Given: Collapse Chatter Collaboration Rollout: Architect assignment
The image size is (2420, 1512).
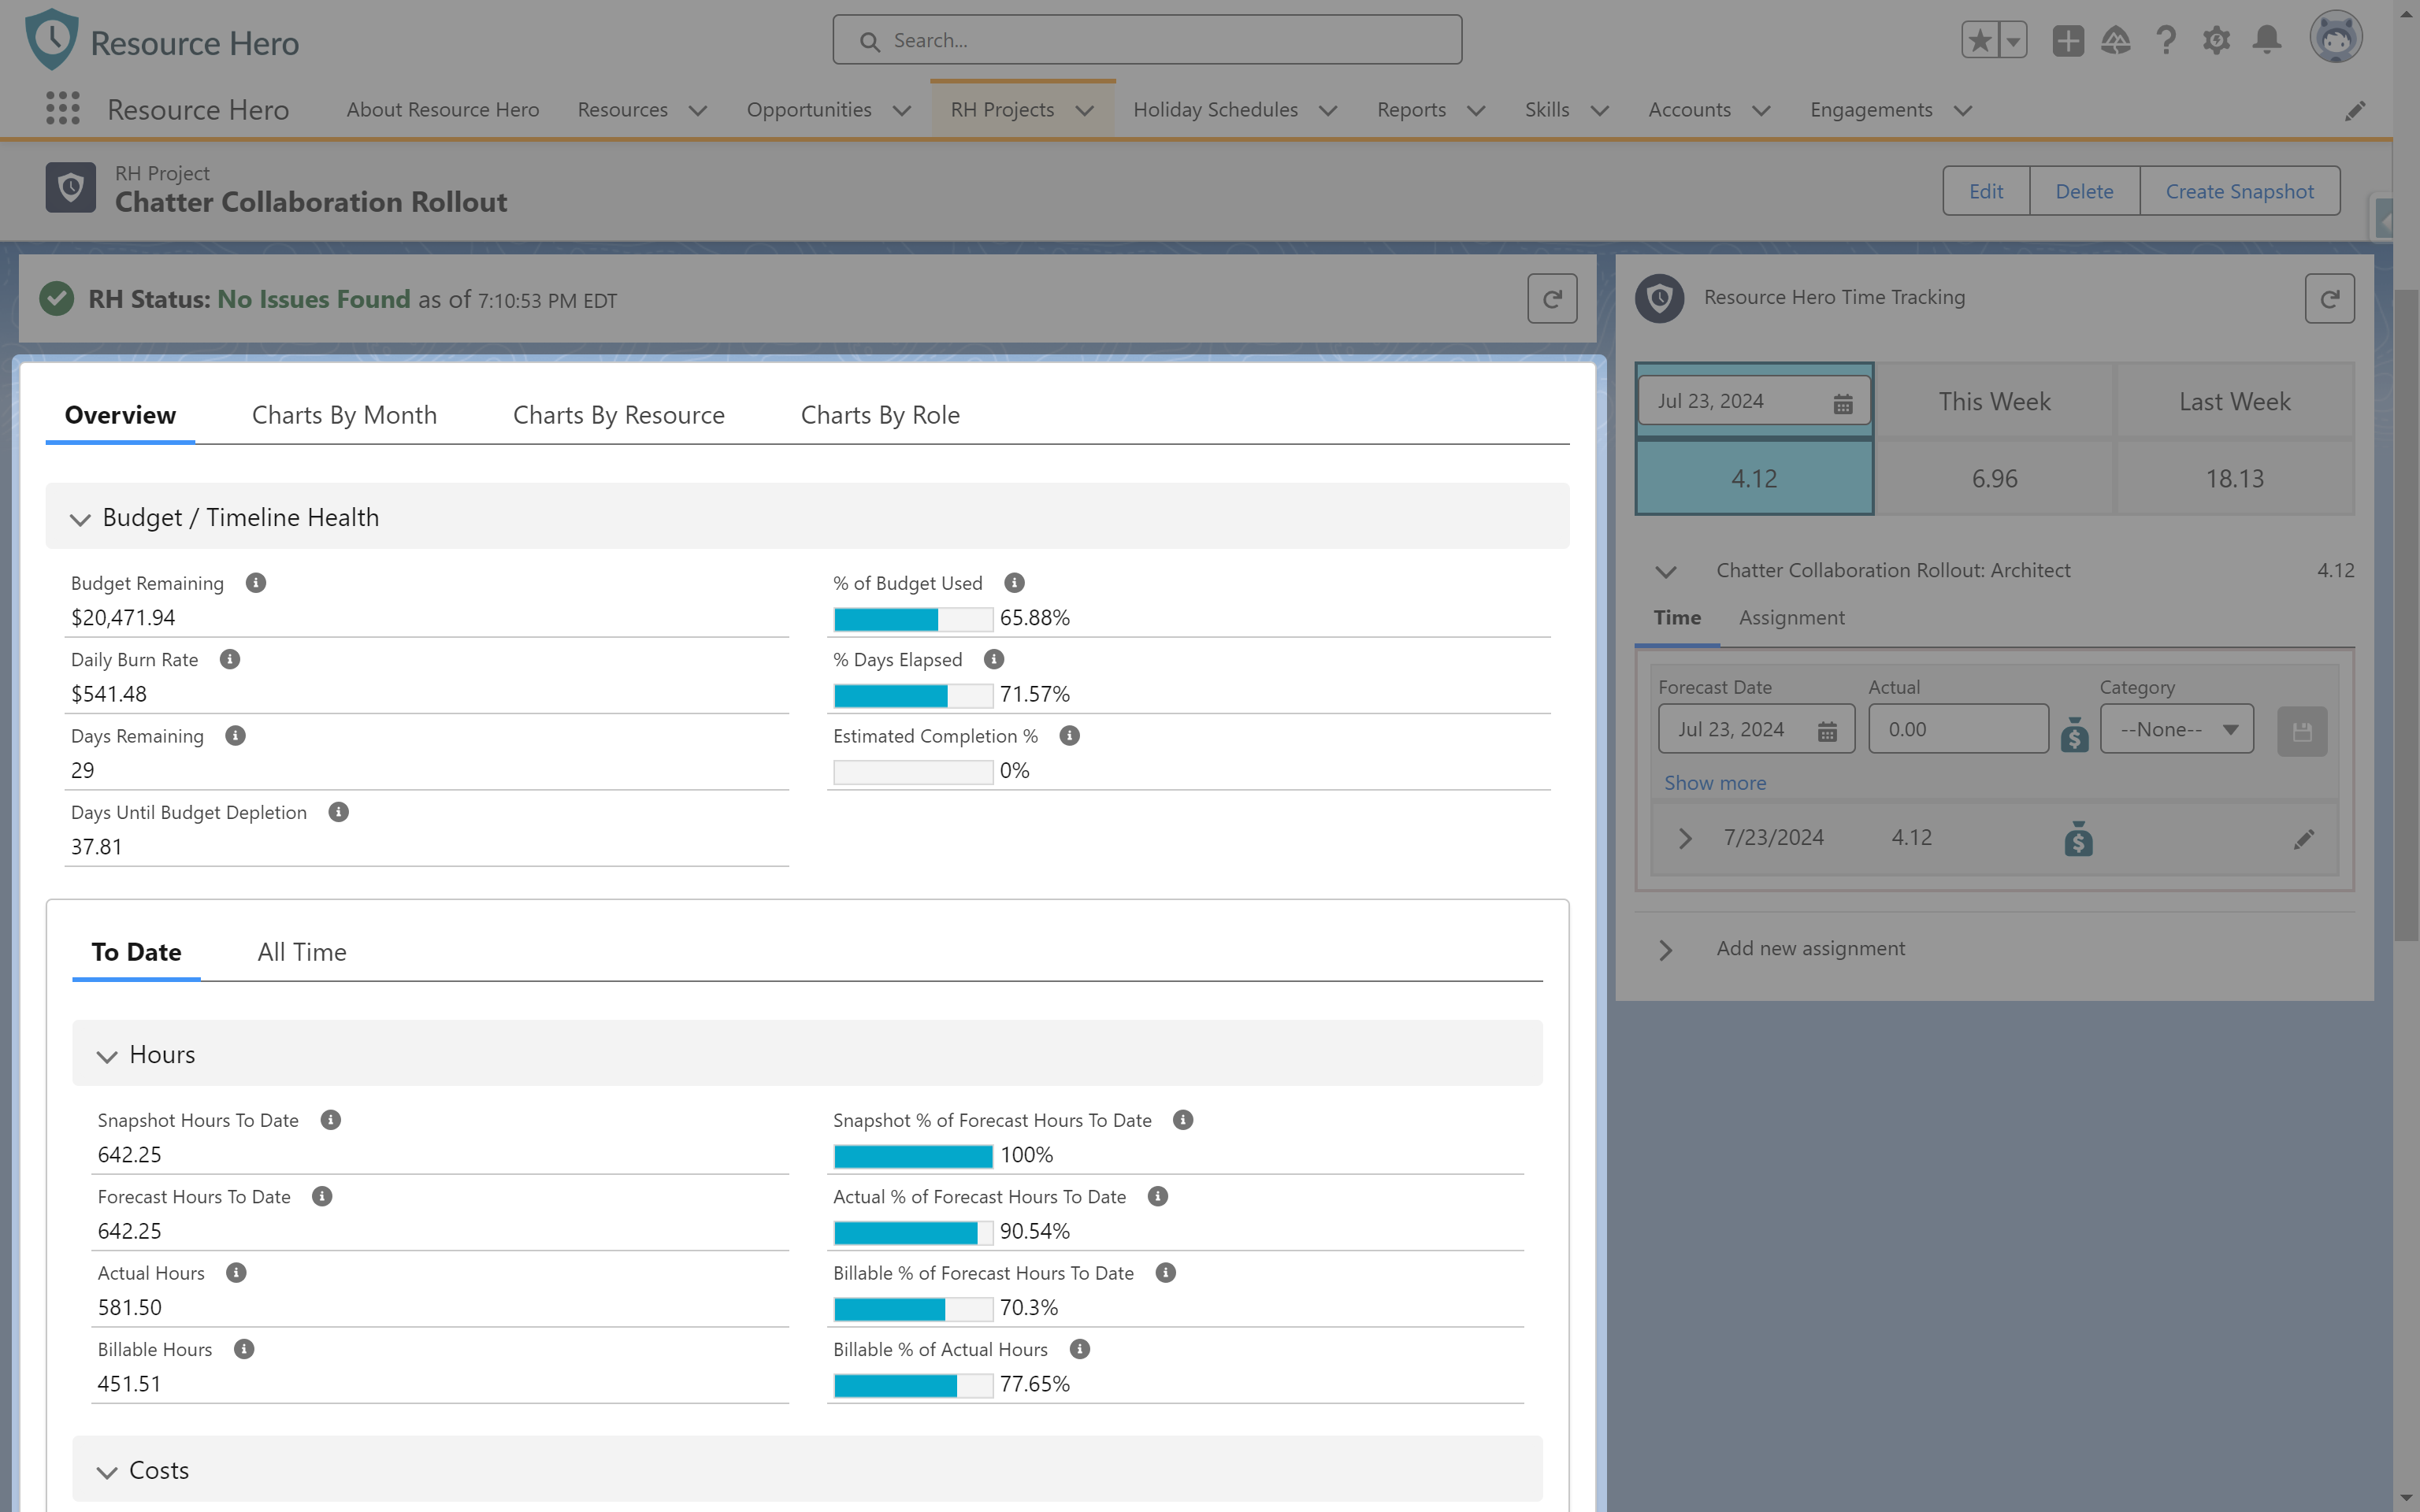Looking at the screenshot, I should point(1665,571).
